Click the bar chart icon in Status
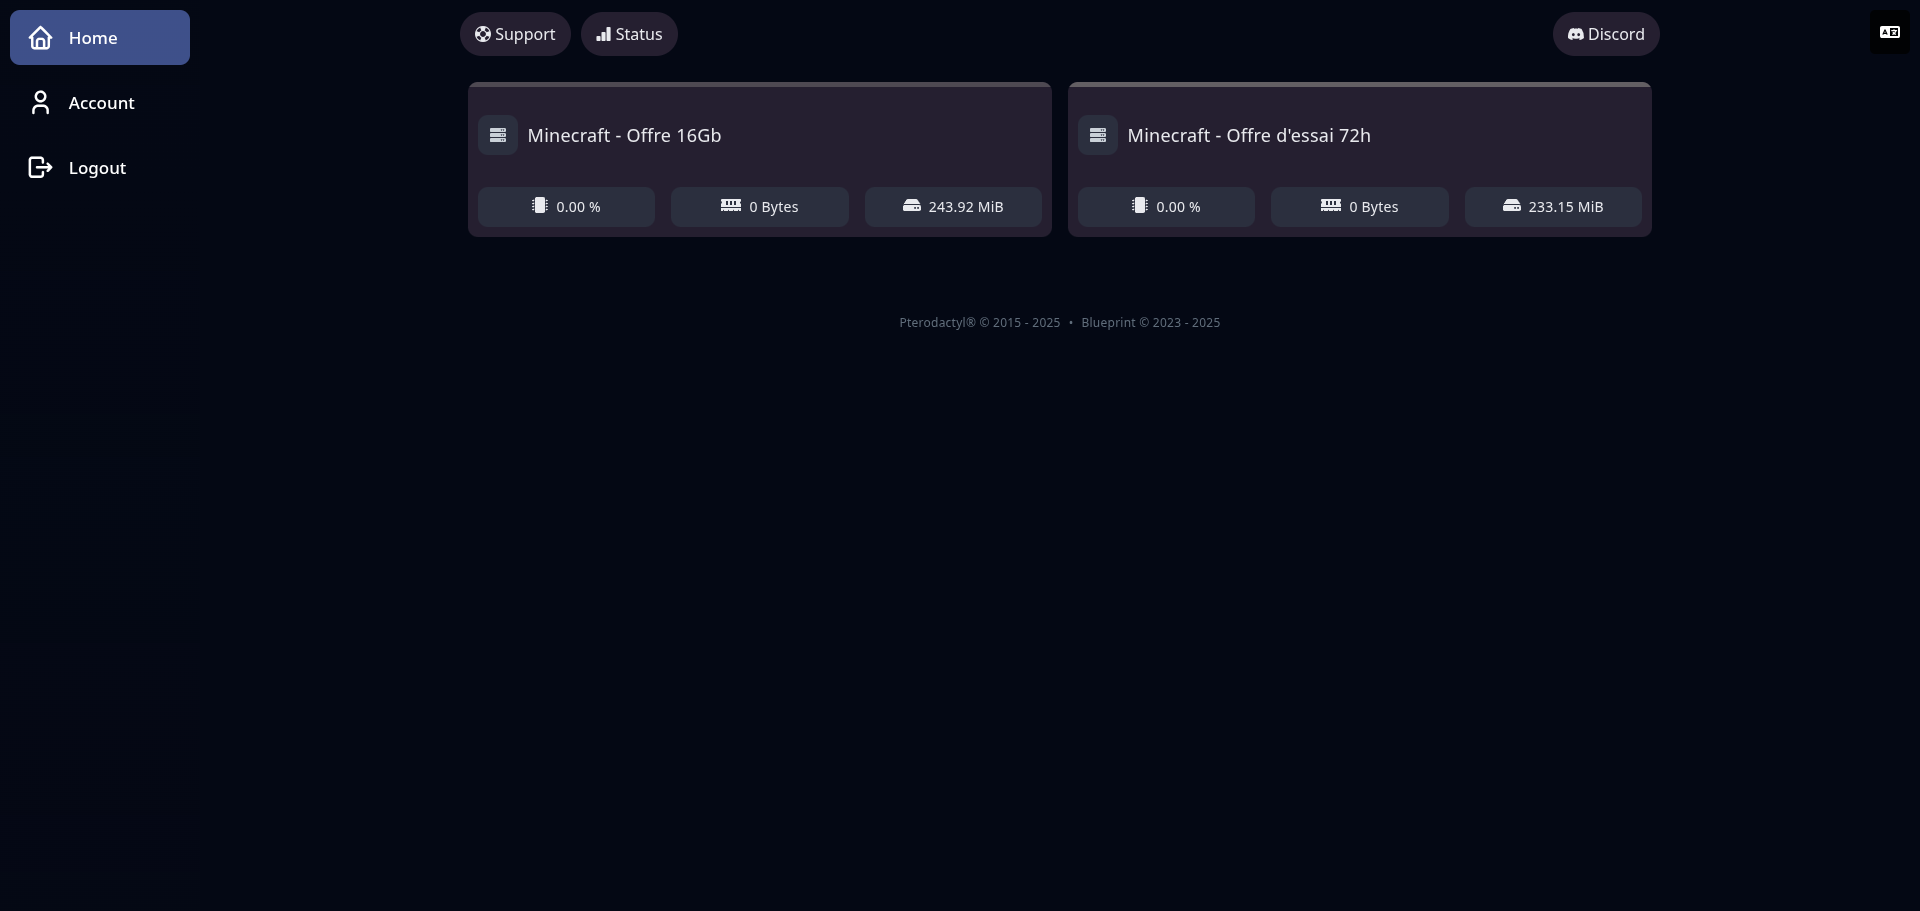 pos(603,34)
